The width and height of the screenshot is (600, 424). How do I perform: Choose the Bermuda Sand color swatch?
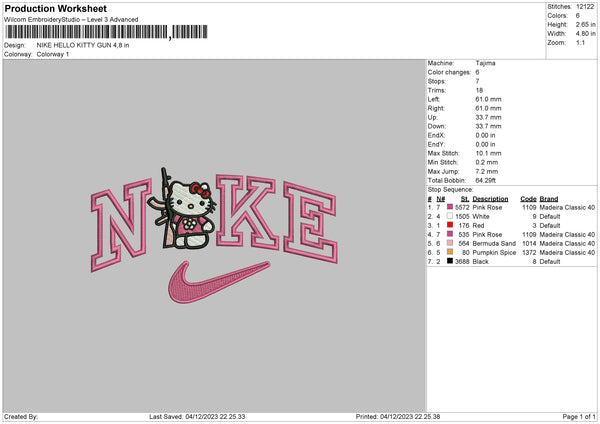(x=450, y=243)
